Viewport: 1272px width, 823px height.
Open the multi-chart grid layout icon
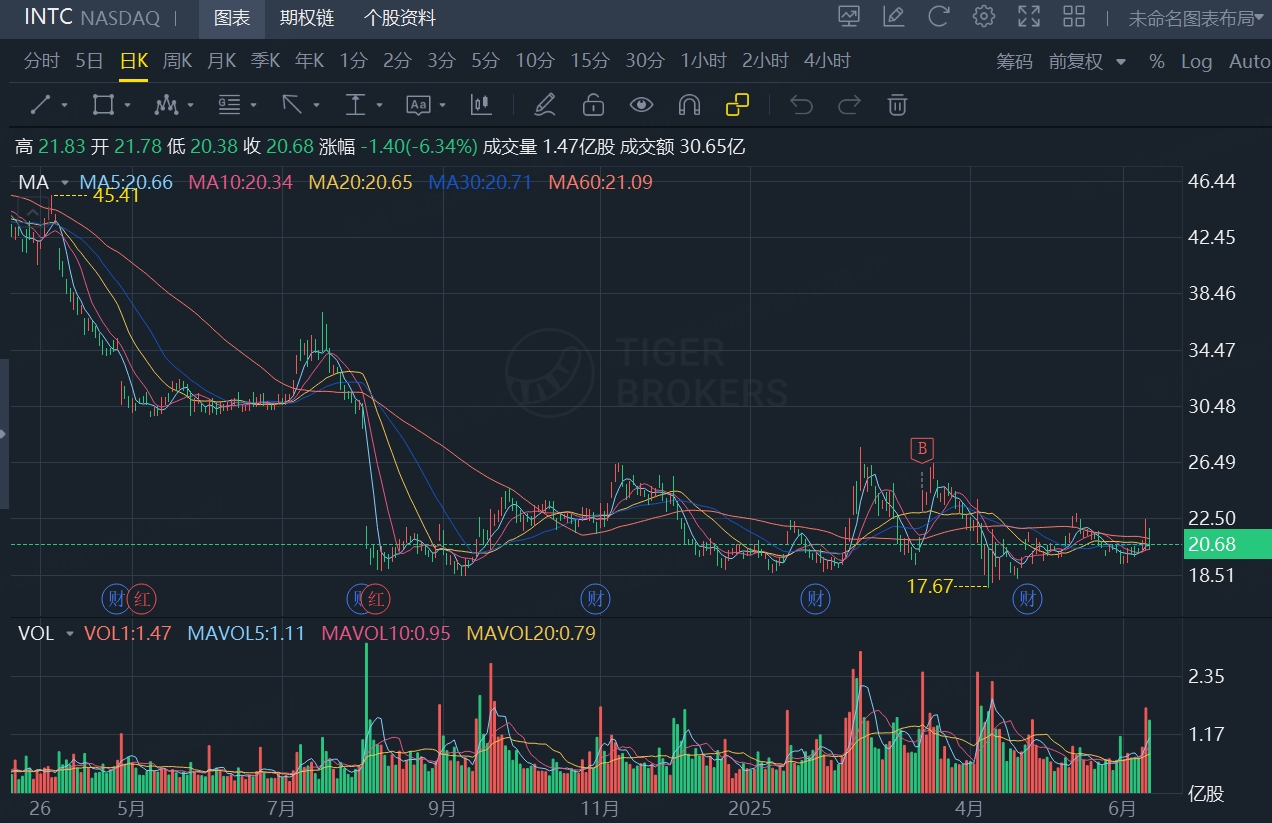[1074, 16]
